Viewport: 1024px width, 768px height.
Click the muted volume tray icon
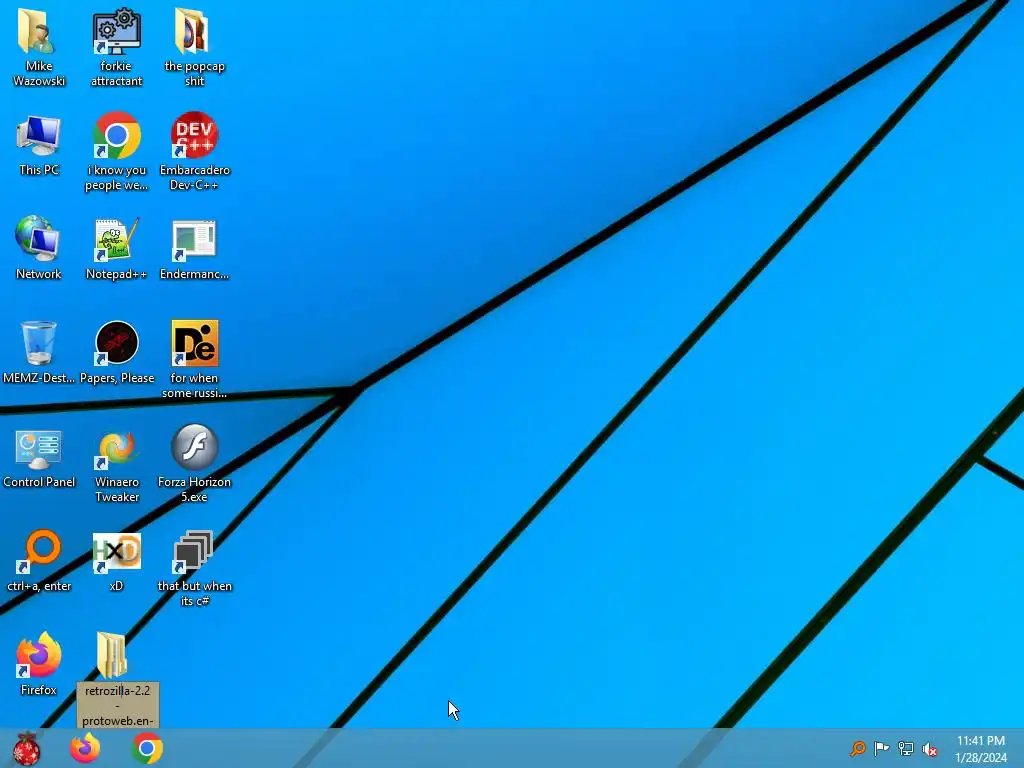(930, 748)
